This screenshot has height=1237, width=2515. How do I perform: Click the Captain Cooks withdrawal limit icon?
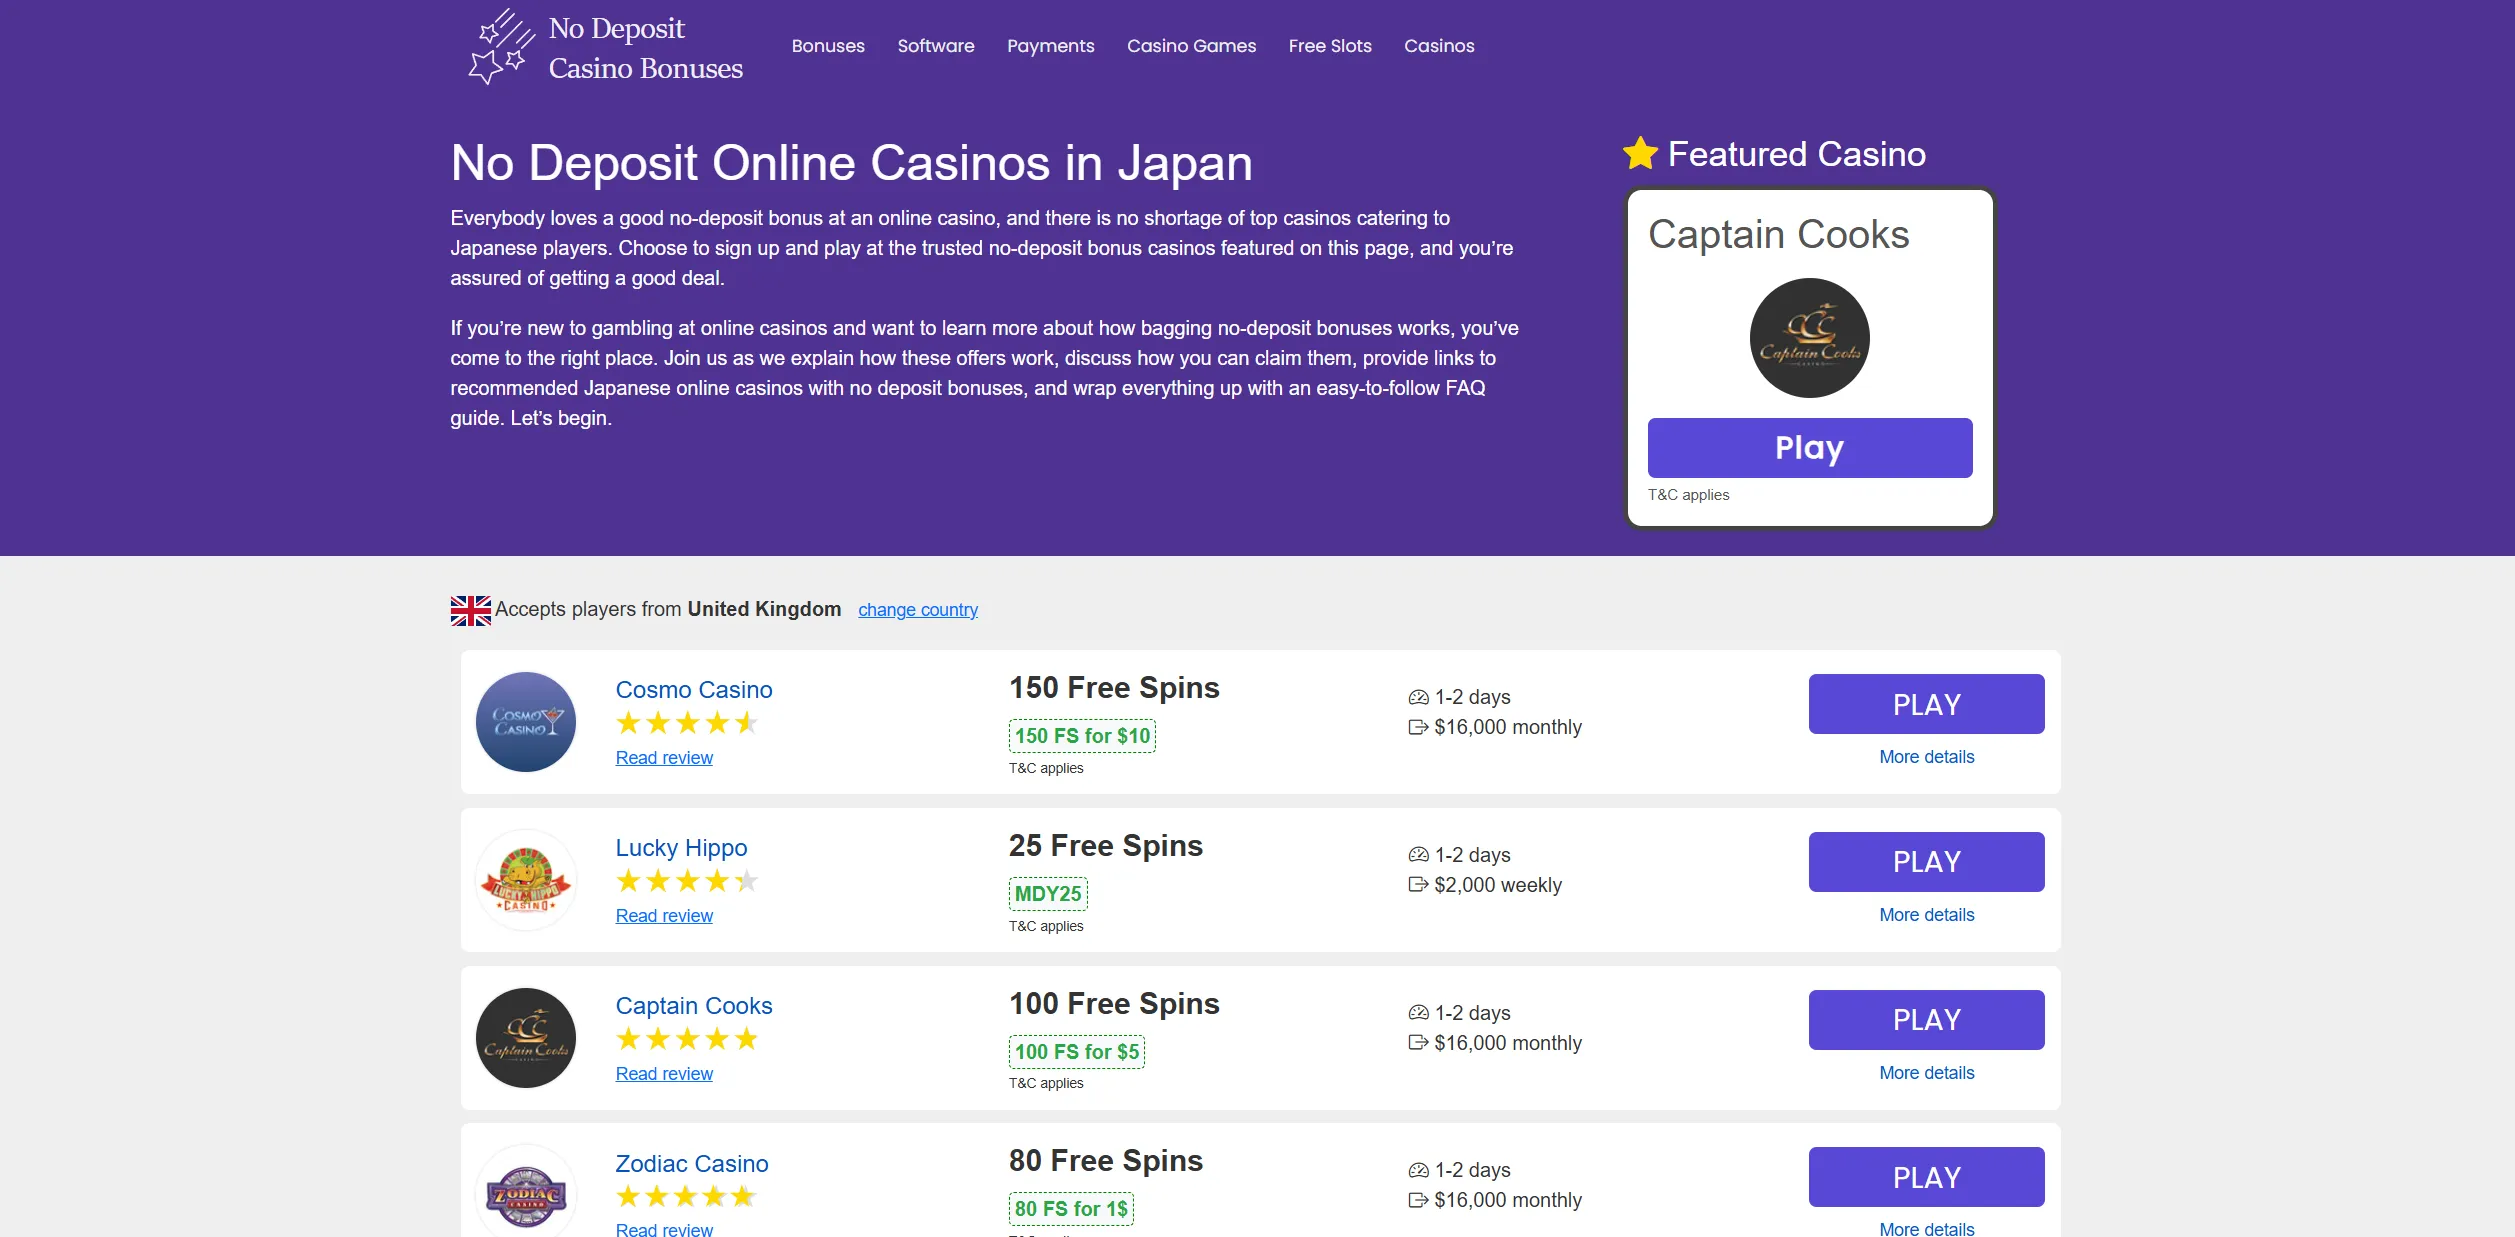click(1418, 1043)
